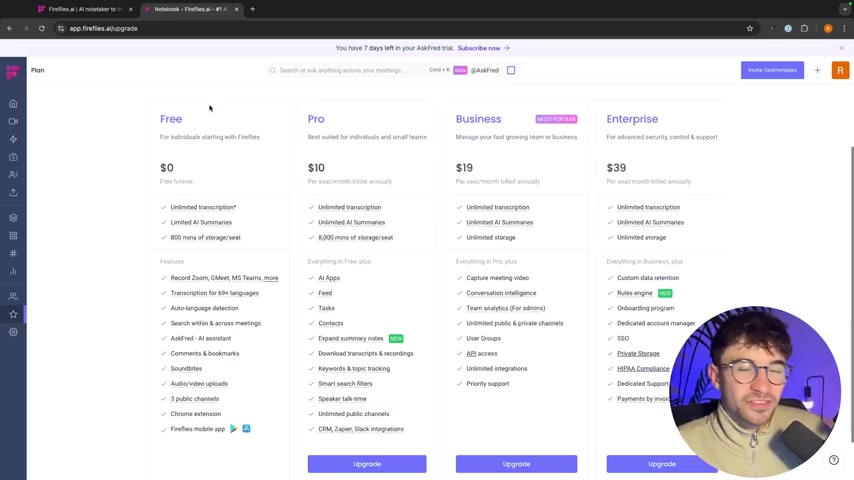
Task: Open a new browser tab
Action: (x=252, y=9)
